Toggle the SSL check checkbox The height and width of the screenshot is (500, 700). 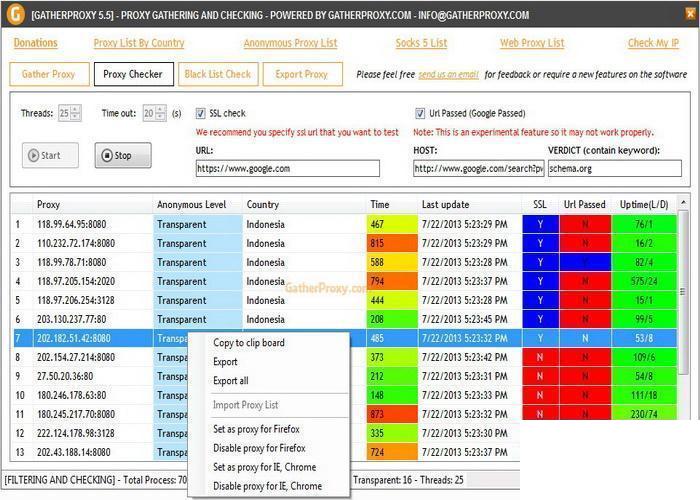tap(201, 113)
